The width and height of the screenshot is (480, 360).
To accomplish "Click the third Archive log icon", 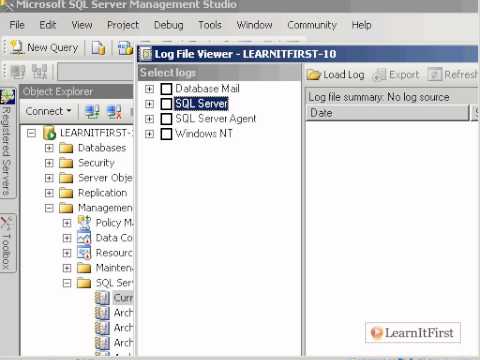I will coord(102,343).
